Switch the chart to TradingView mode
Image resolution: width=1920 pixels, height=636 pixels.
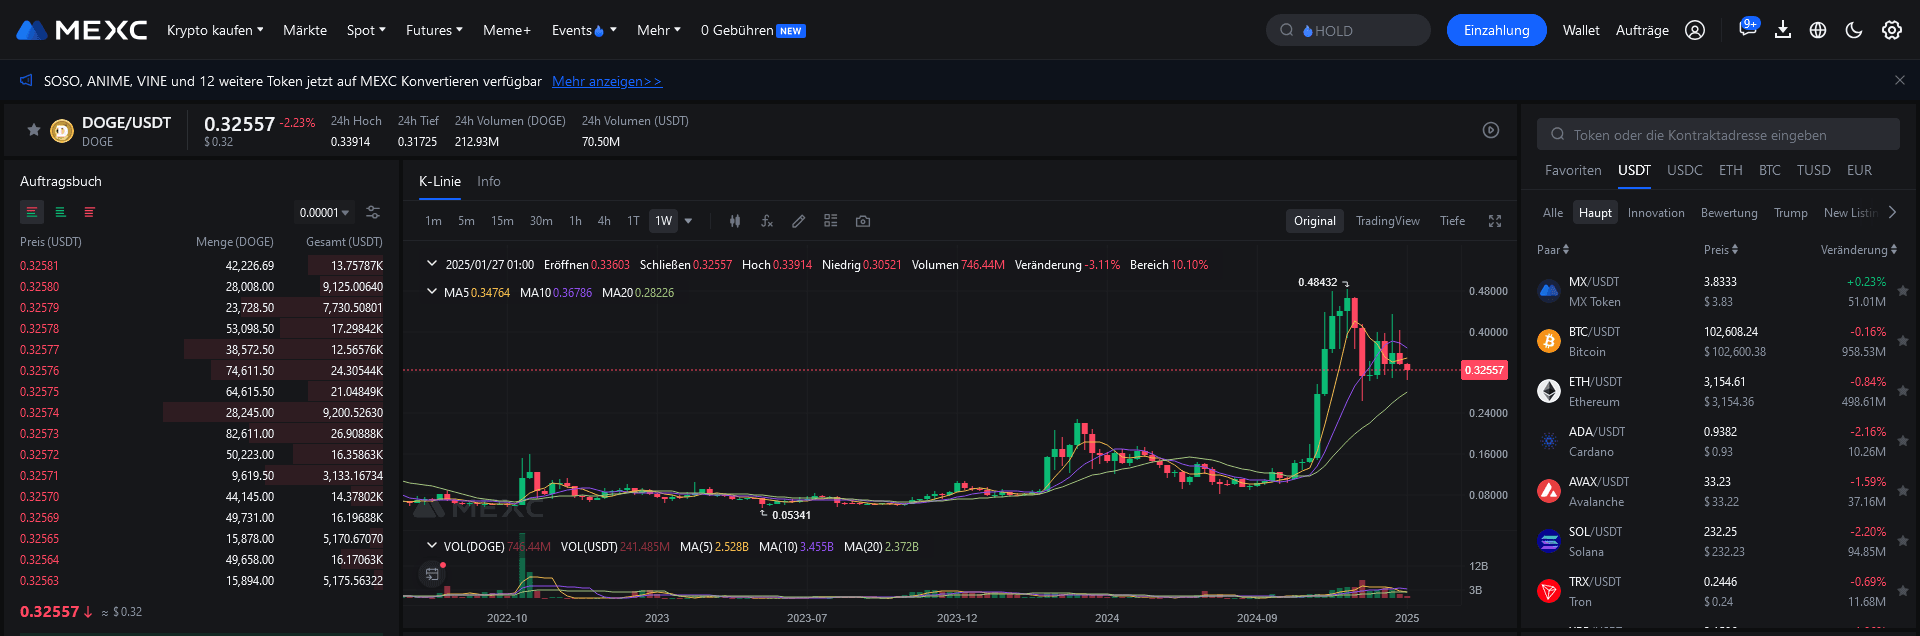[1388, 221]
